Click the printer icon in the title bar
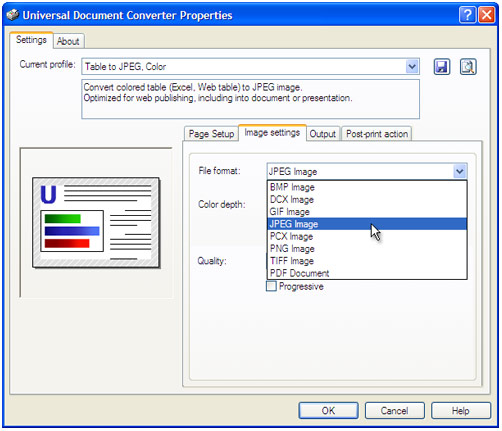Screen dimensions: 502x431 12,15
